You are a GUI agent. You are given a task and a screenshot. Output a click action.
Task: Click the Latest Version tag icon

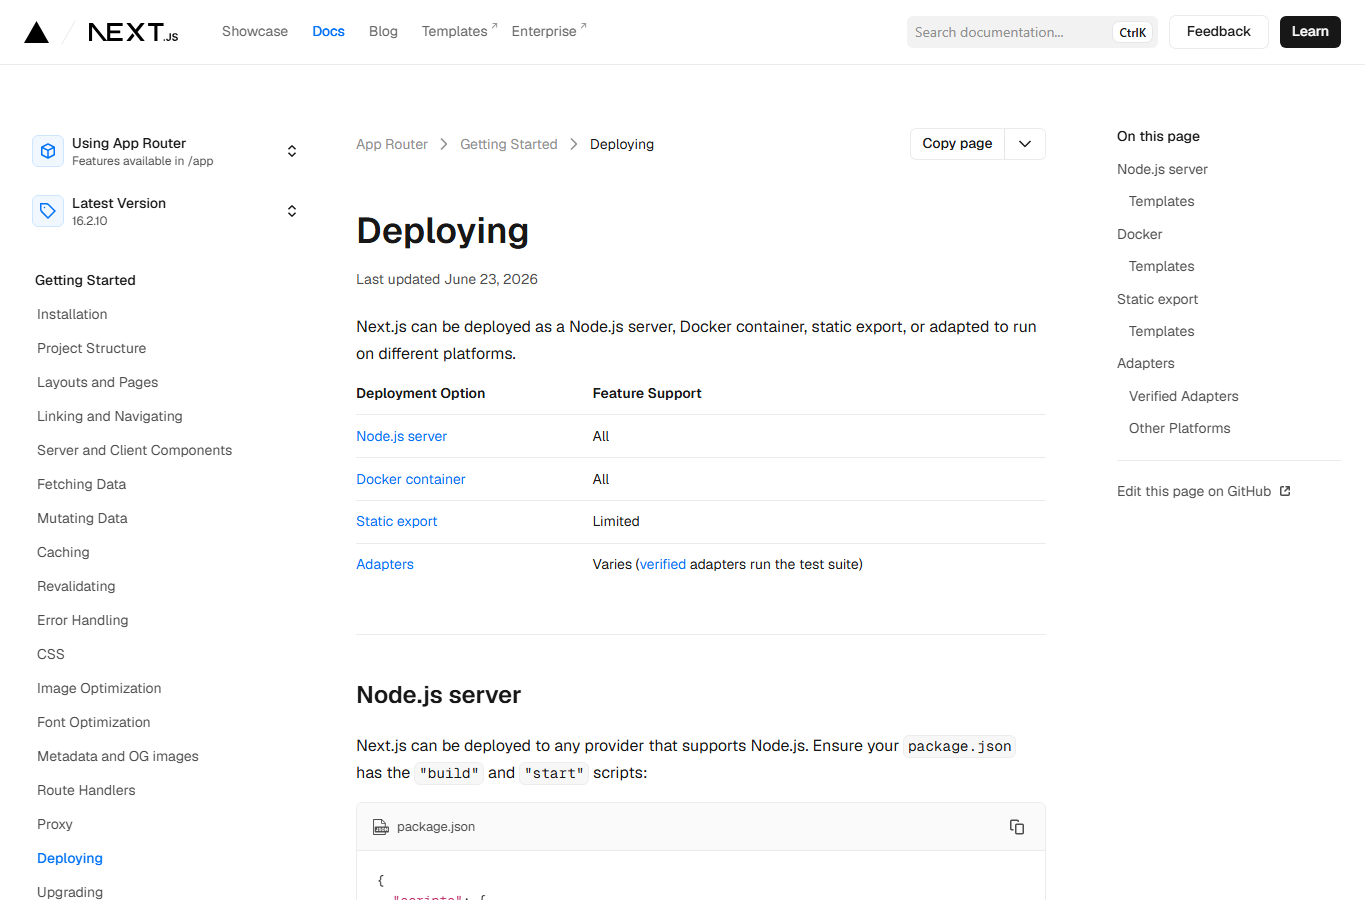point(48,211)
